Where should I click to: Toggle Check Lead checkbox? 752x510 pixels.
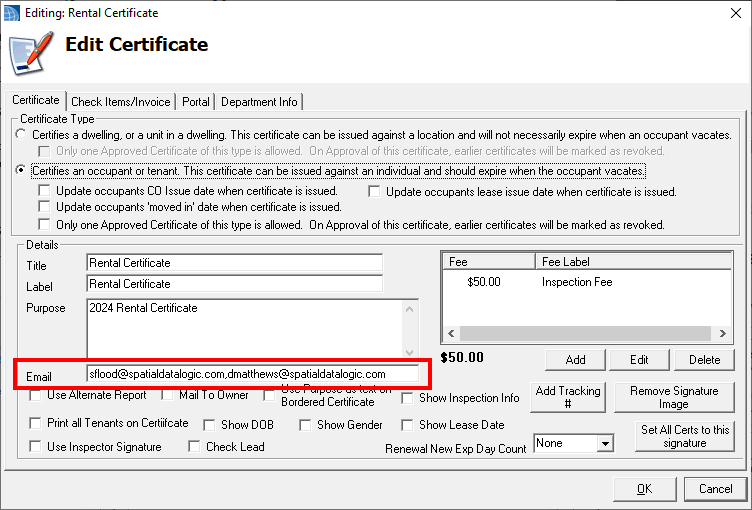[194, 447]
